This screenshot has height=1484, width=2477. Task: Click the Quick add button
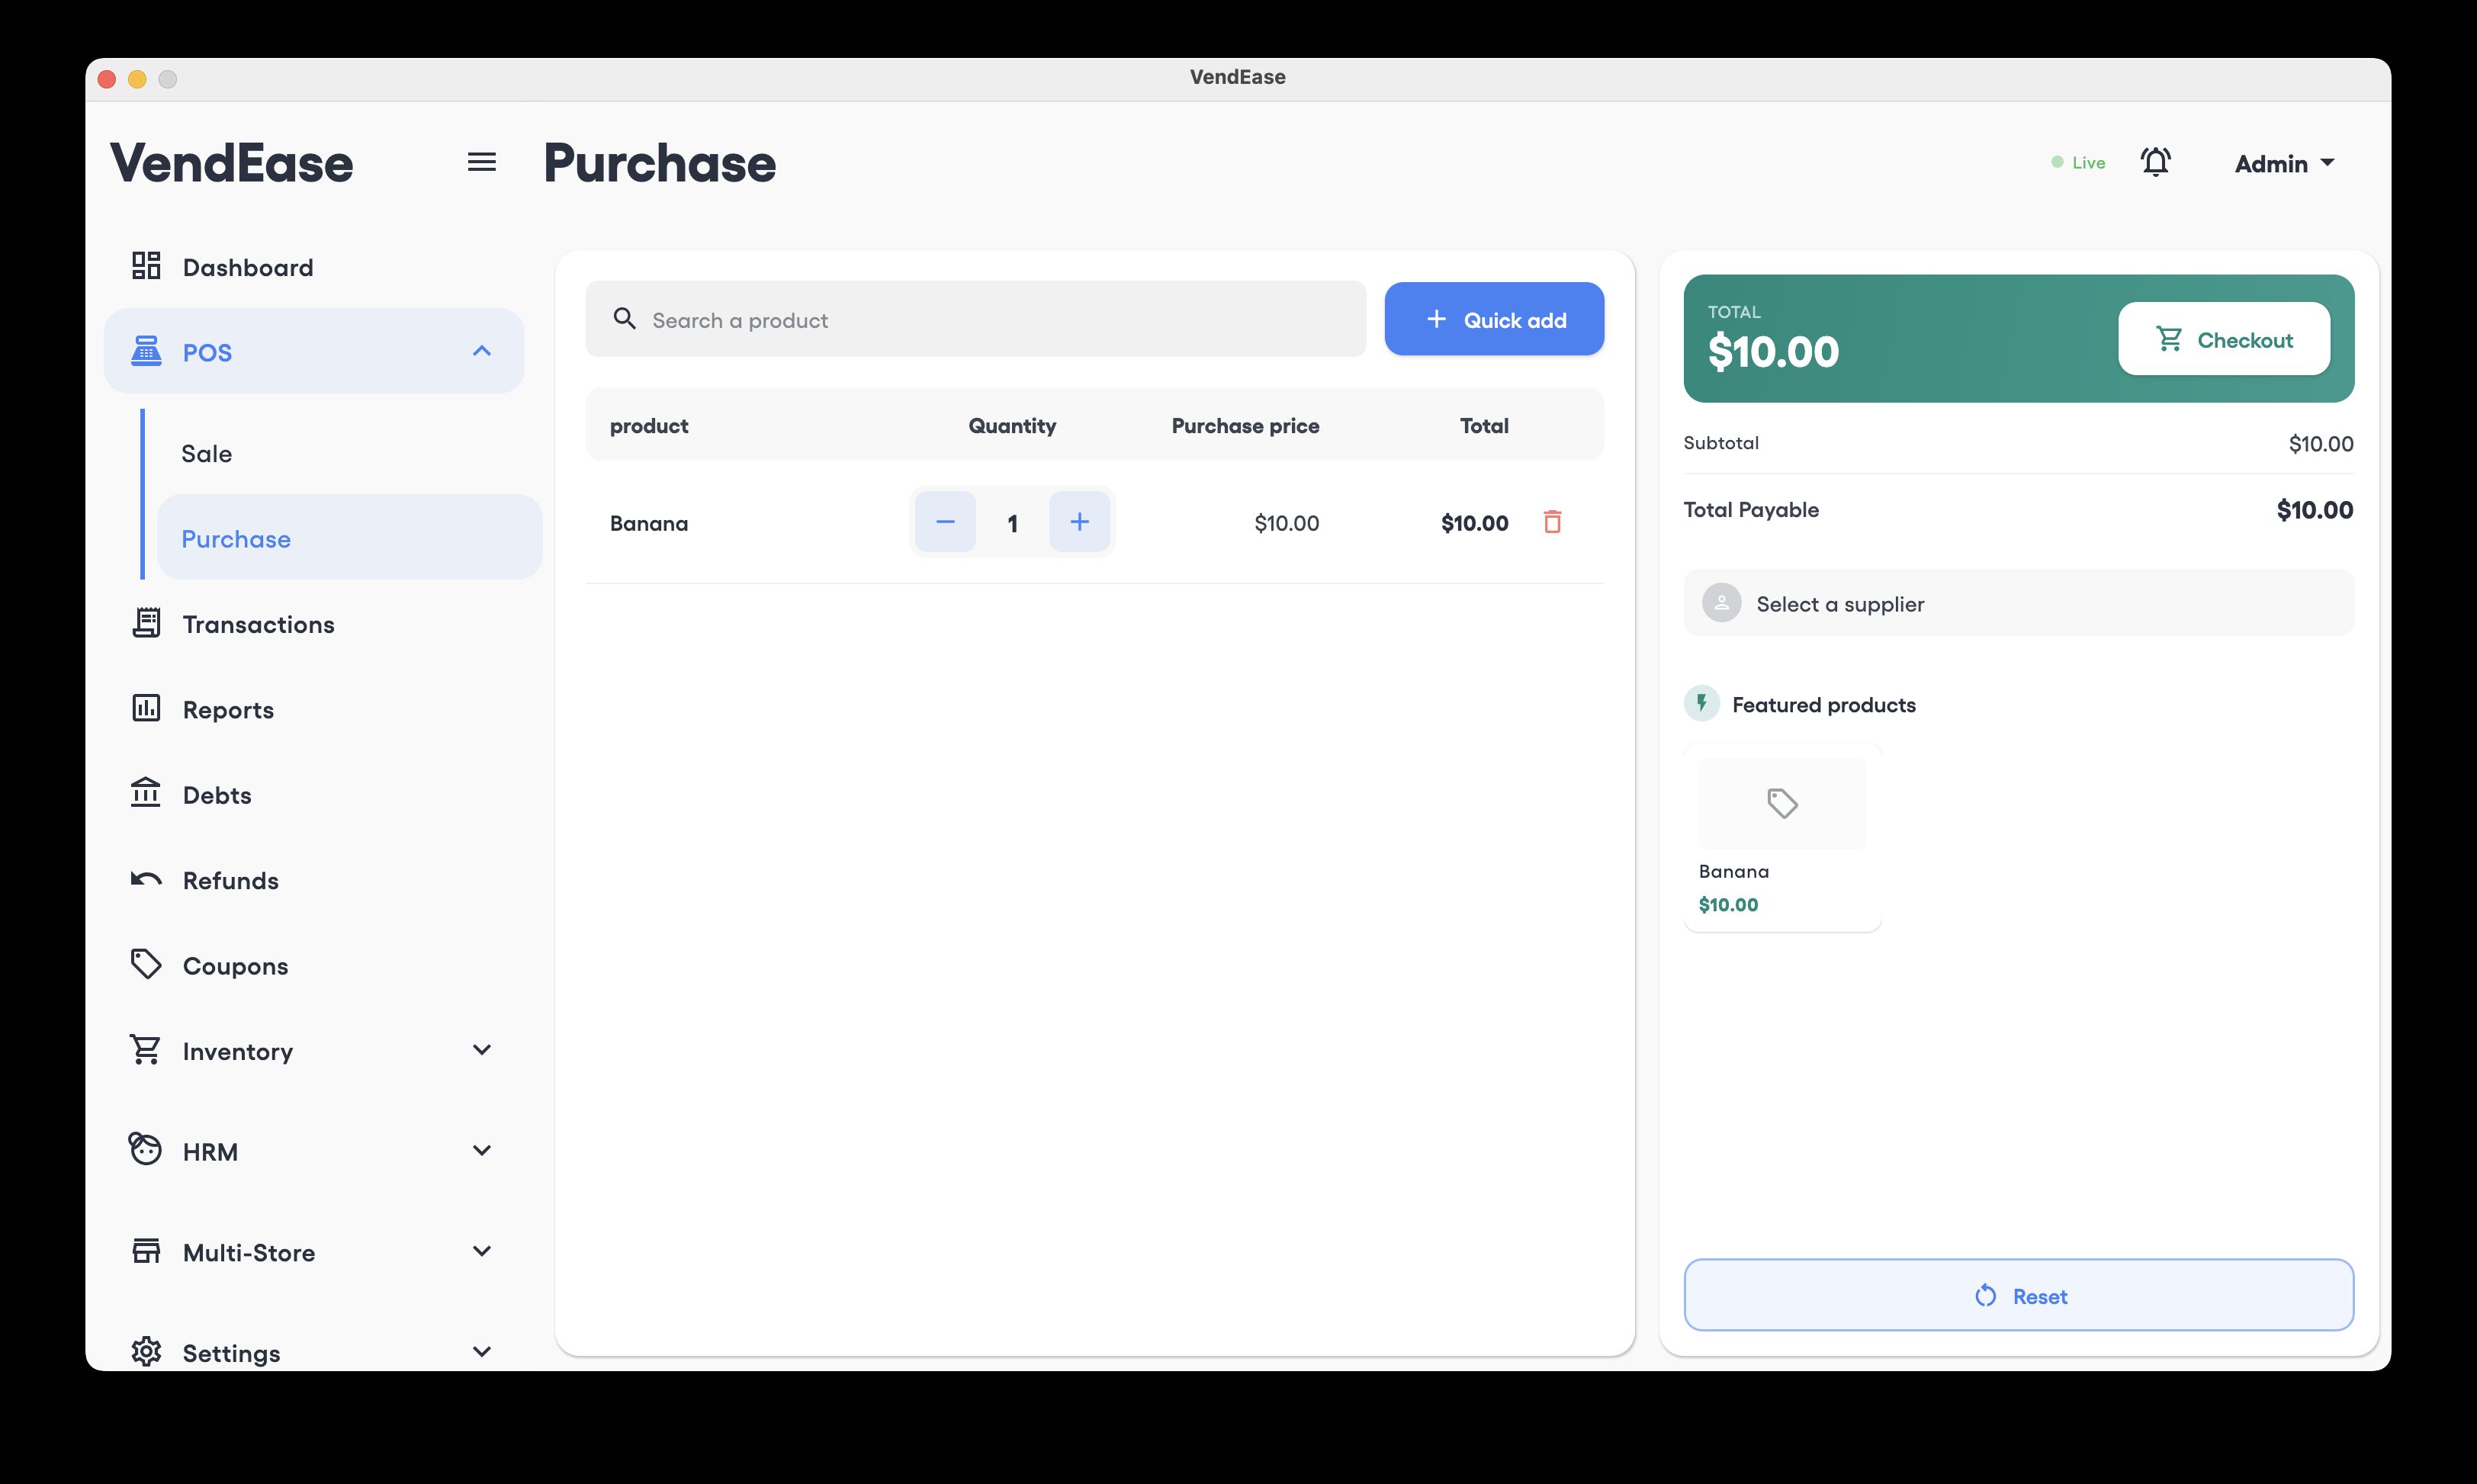click(1493, 320)
